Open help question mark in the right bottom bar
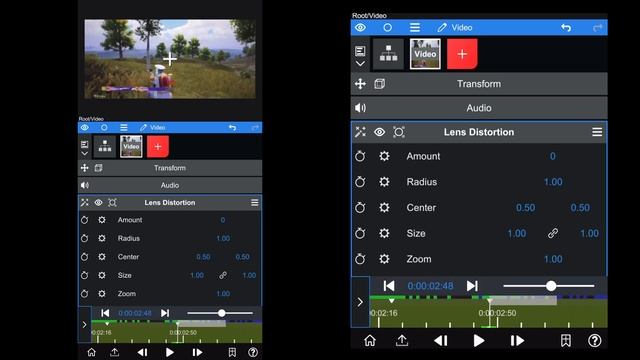640x360 pixels. coord(595,340)
